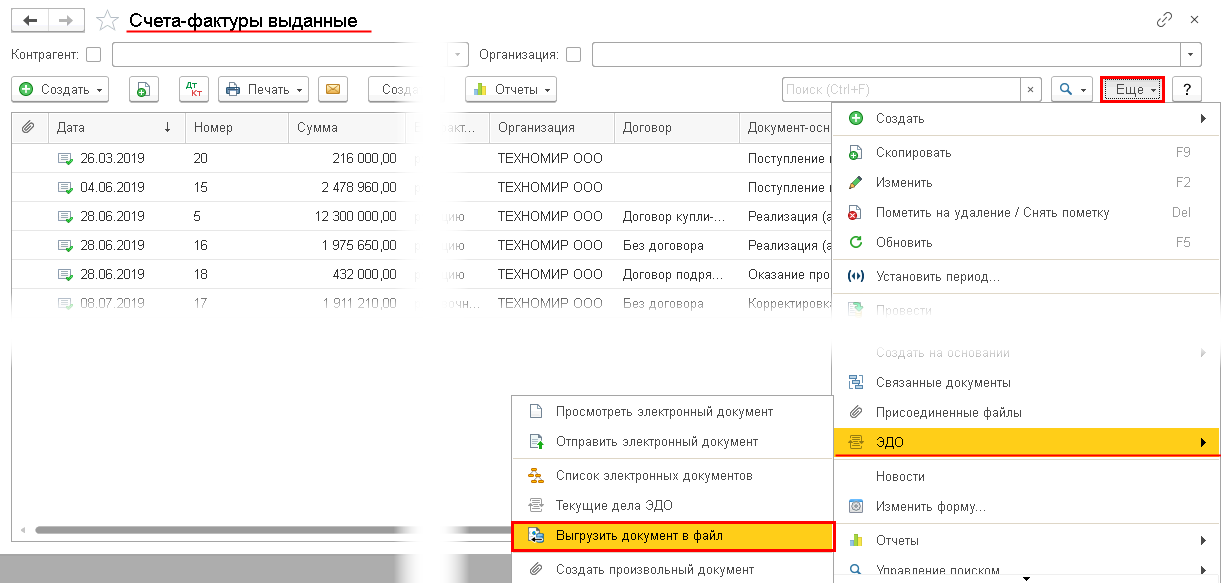Viewport: 1221px width, 583px height.
Task: Click the Еще button
Action: [1133, 89]
